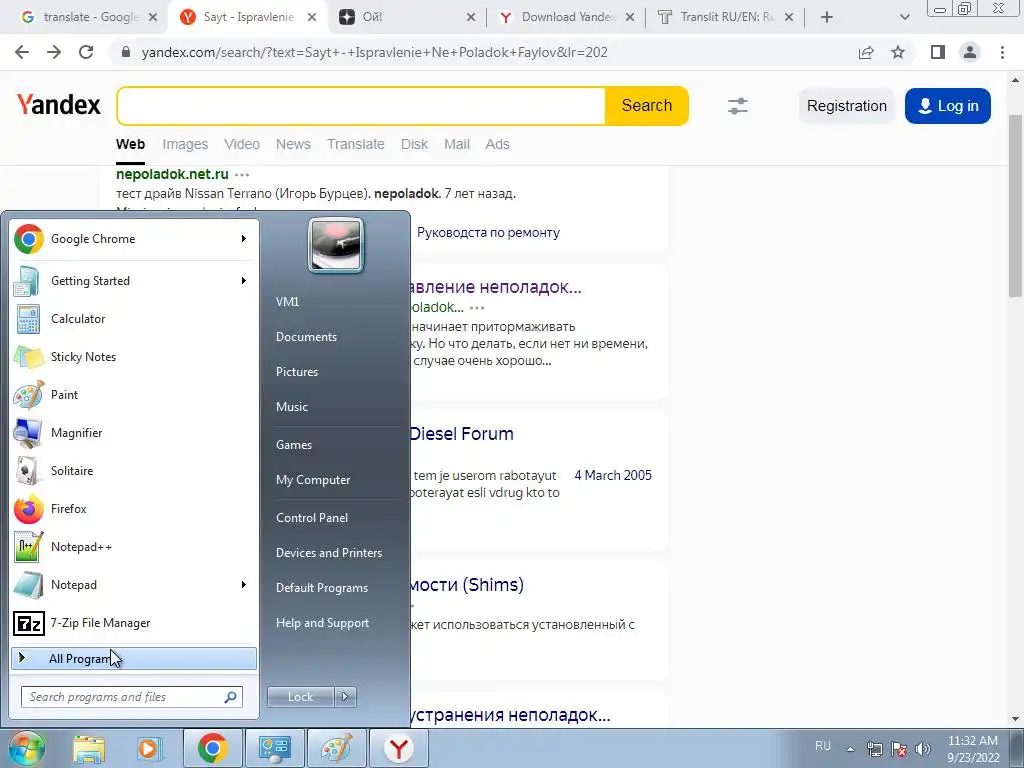Open Yandex browser taskbar button
The image size is (1024, 768).
pos(398,748)
